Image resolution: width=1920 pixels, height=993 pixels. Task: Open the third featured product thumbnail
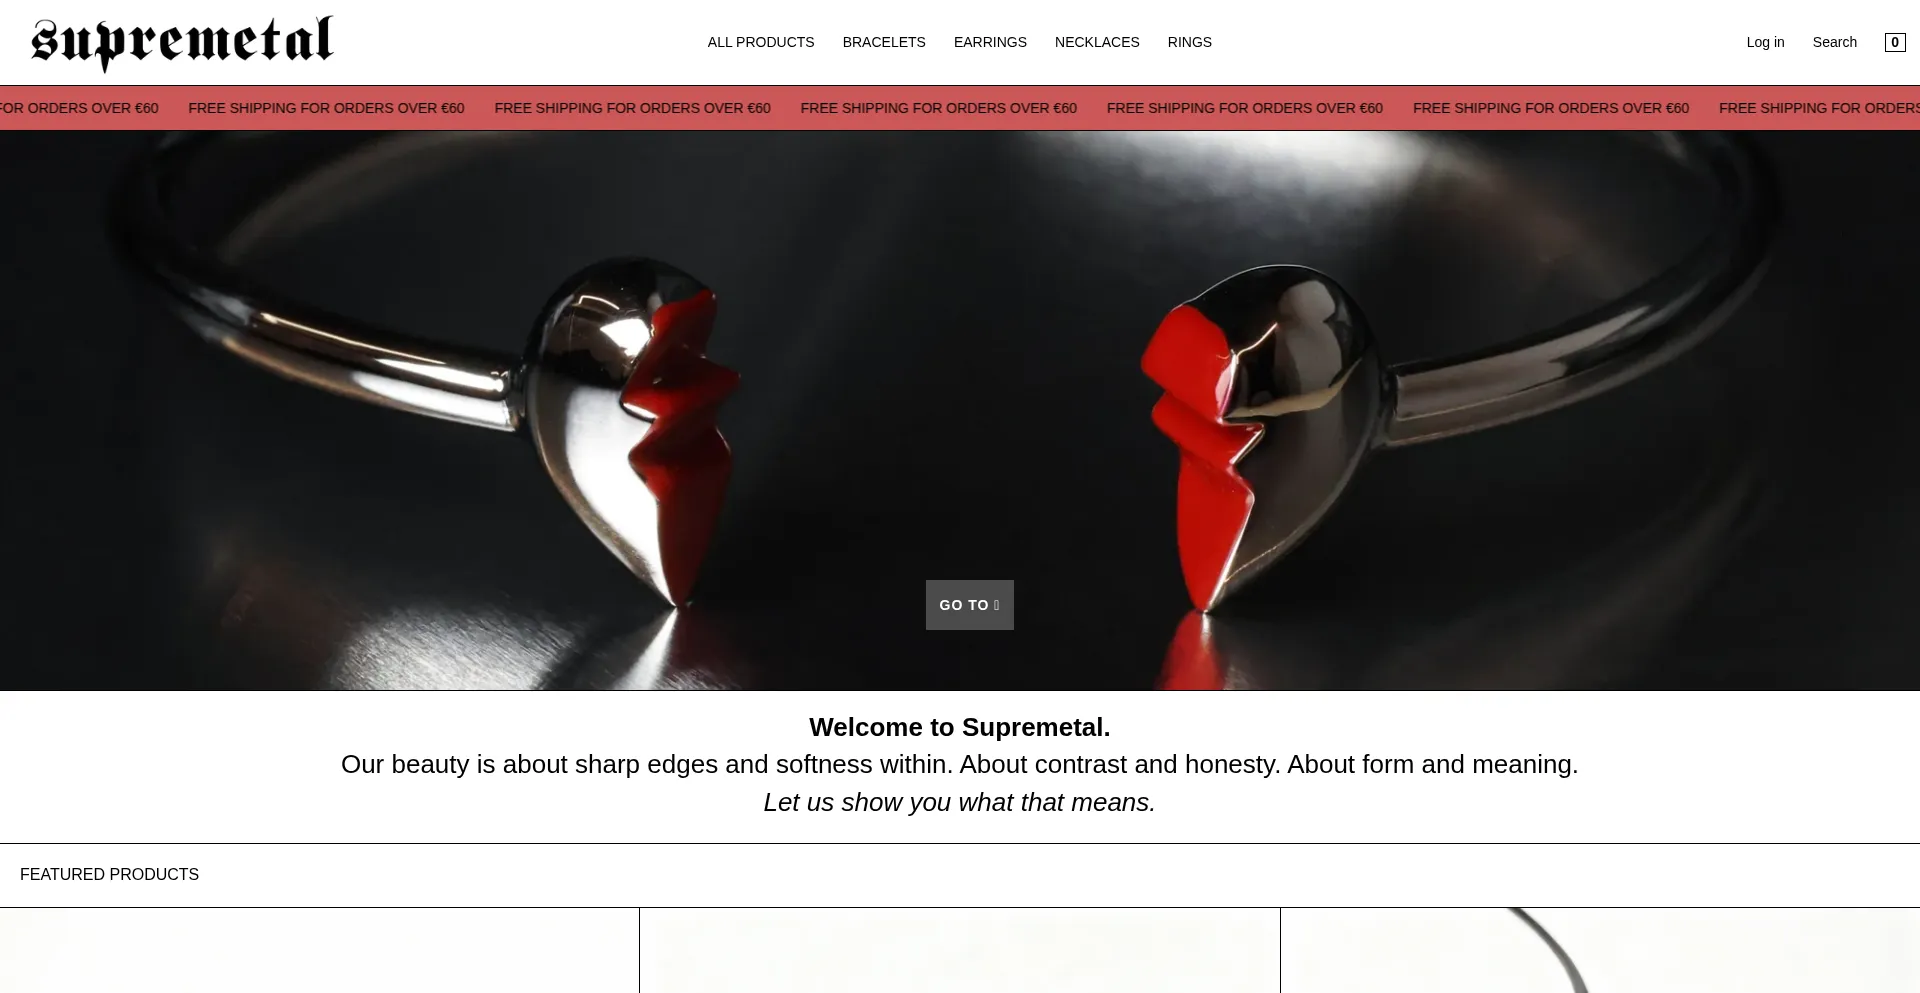[x=1600, y=950]
